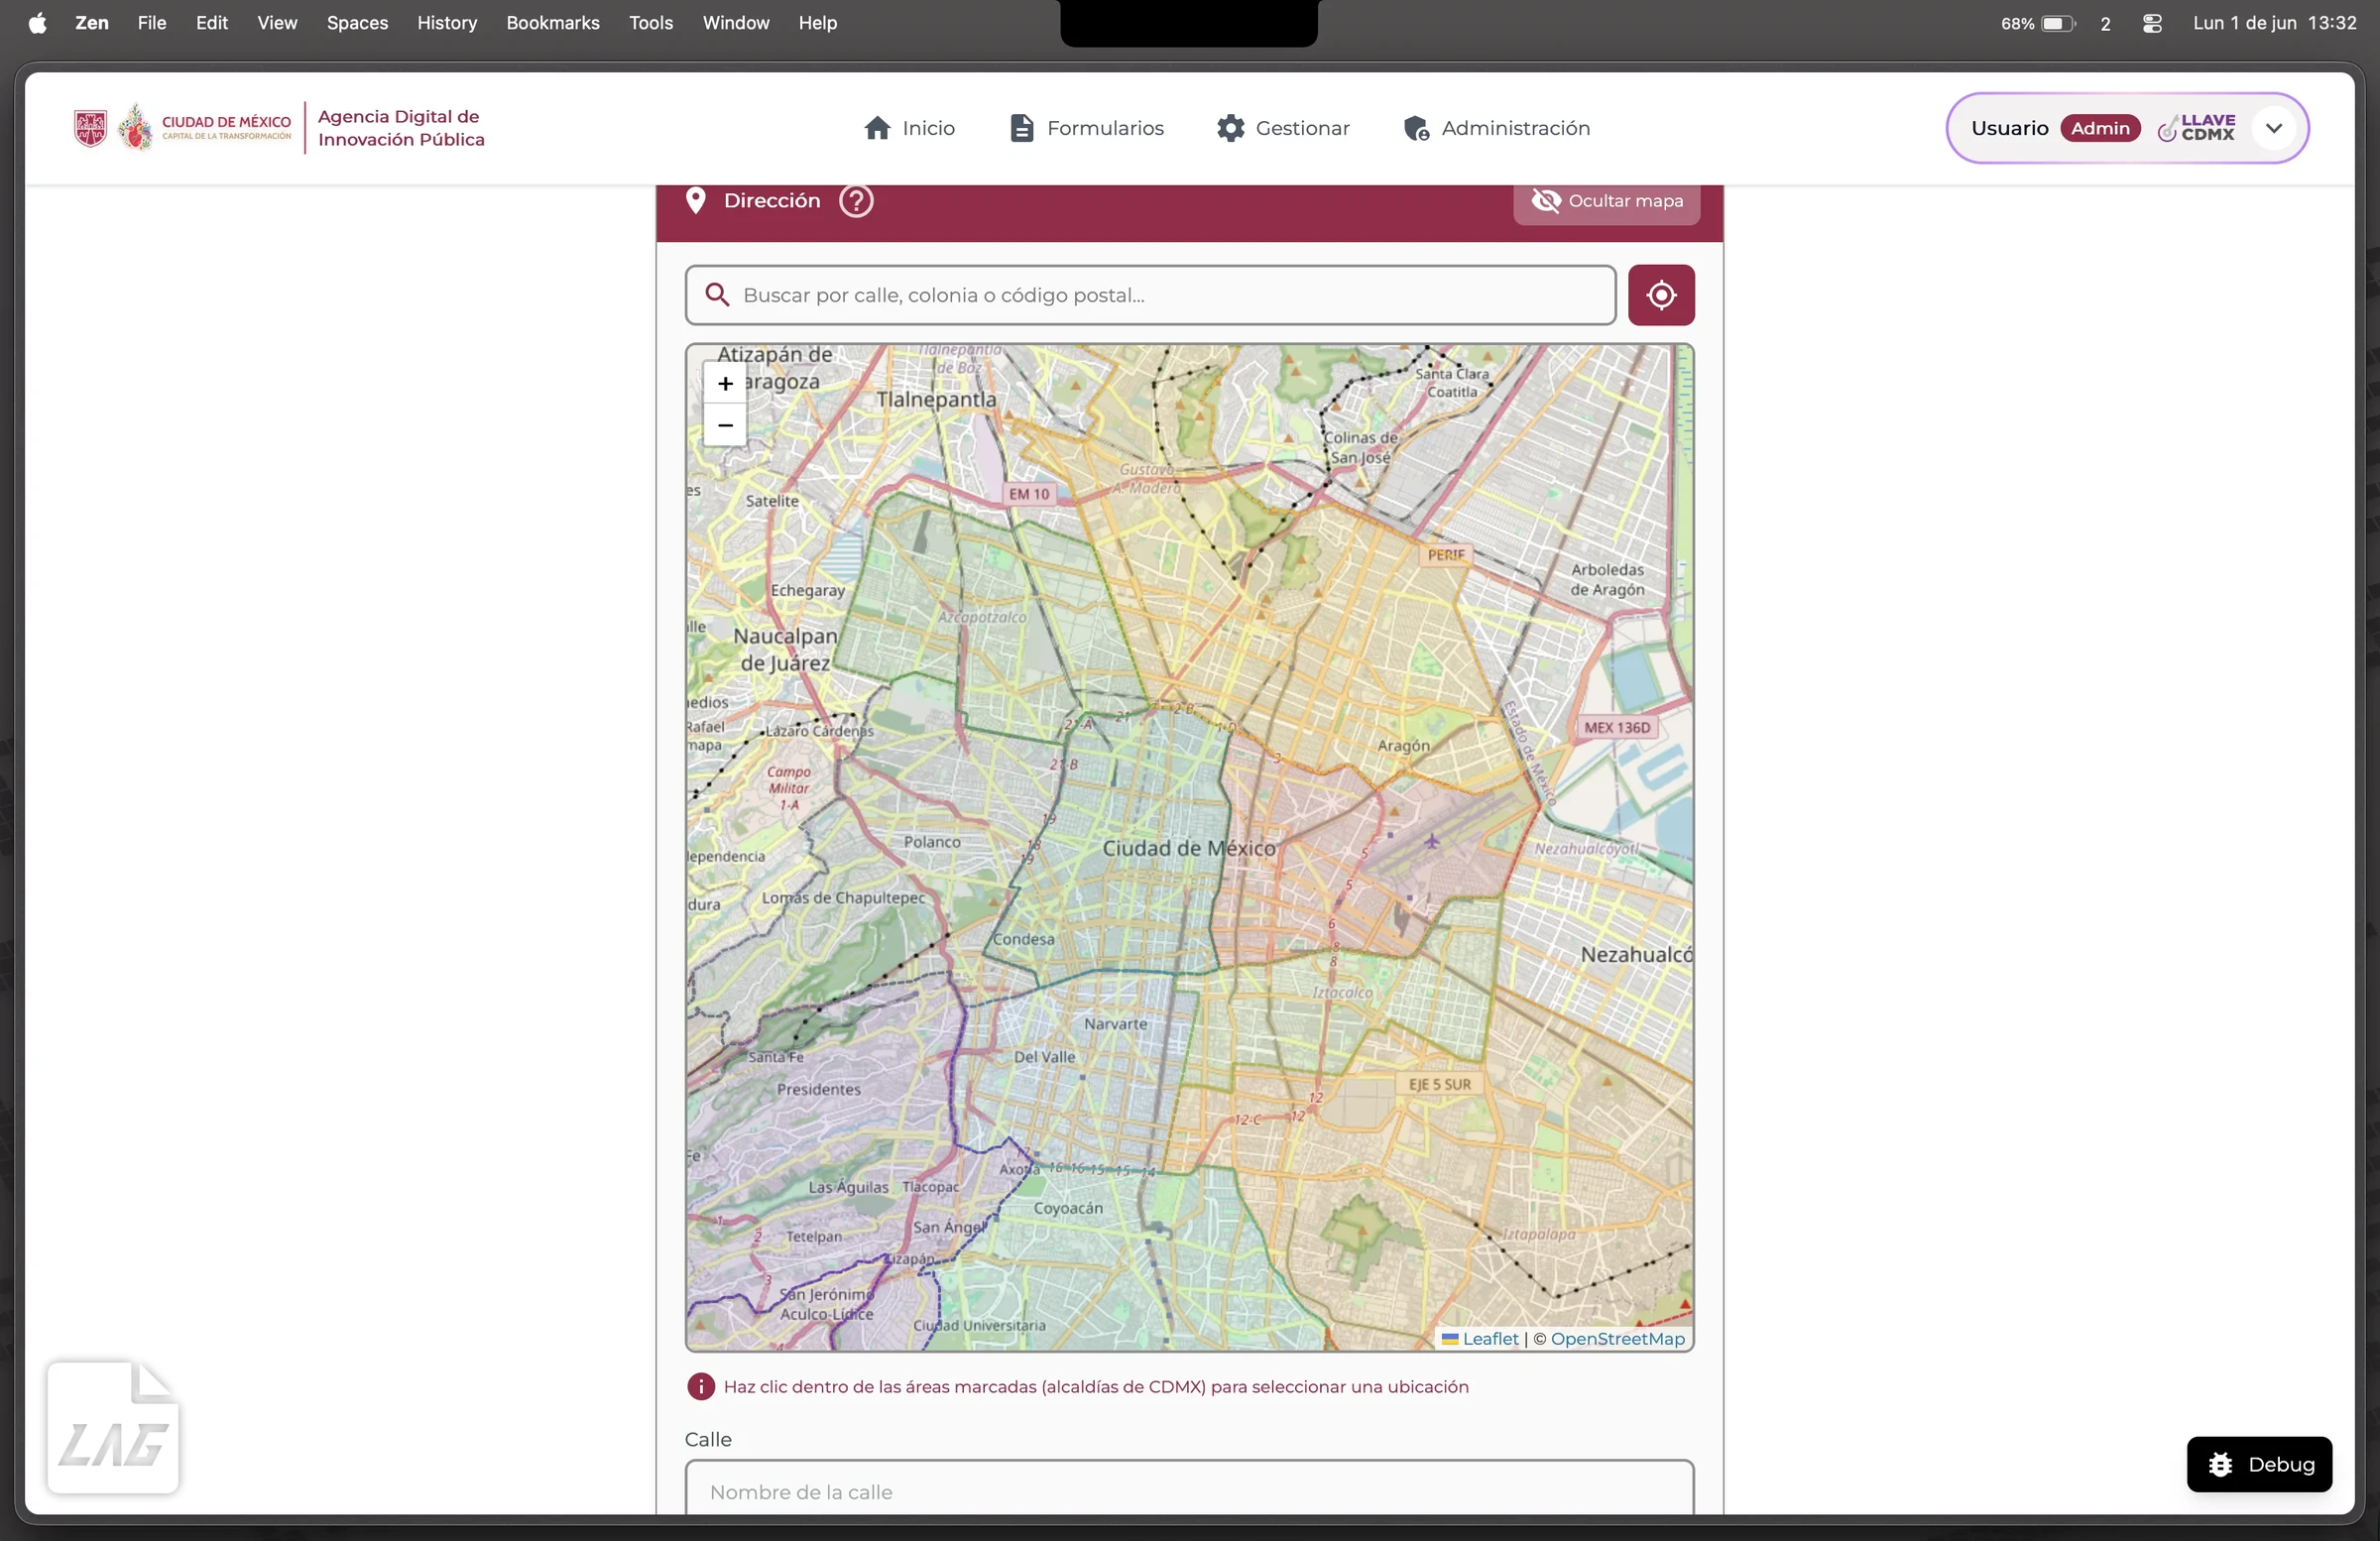Image resolution: width=2380 pixels, height=1541 pixels.
Task: Click the MEX 136D highway marker
Action: click(1617, 728)
